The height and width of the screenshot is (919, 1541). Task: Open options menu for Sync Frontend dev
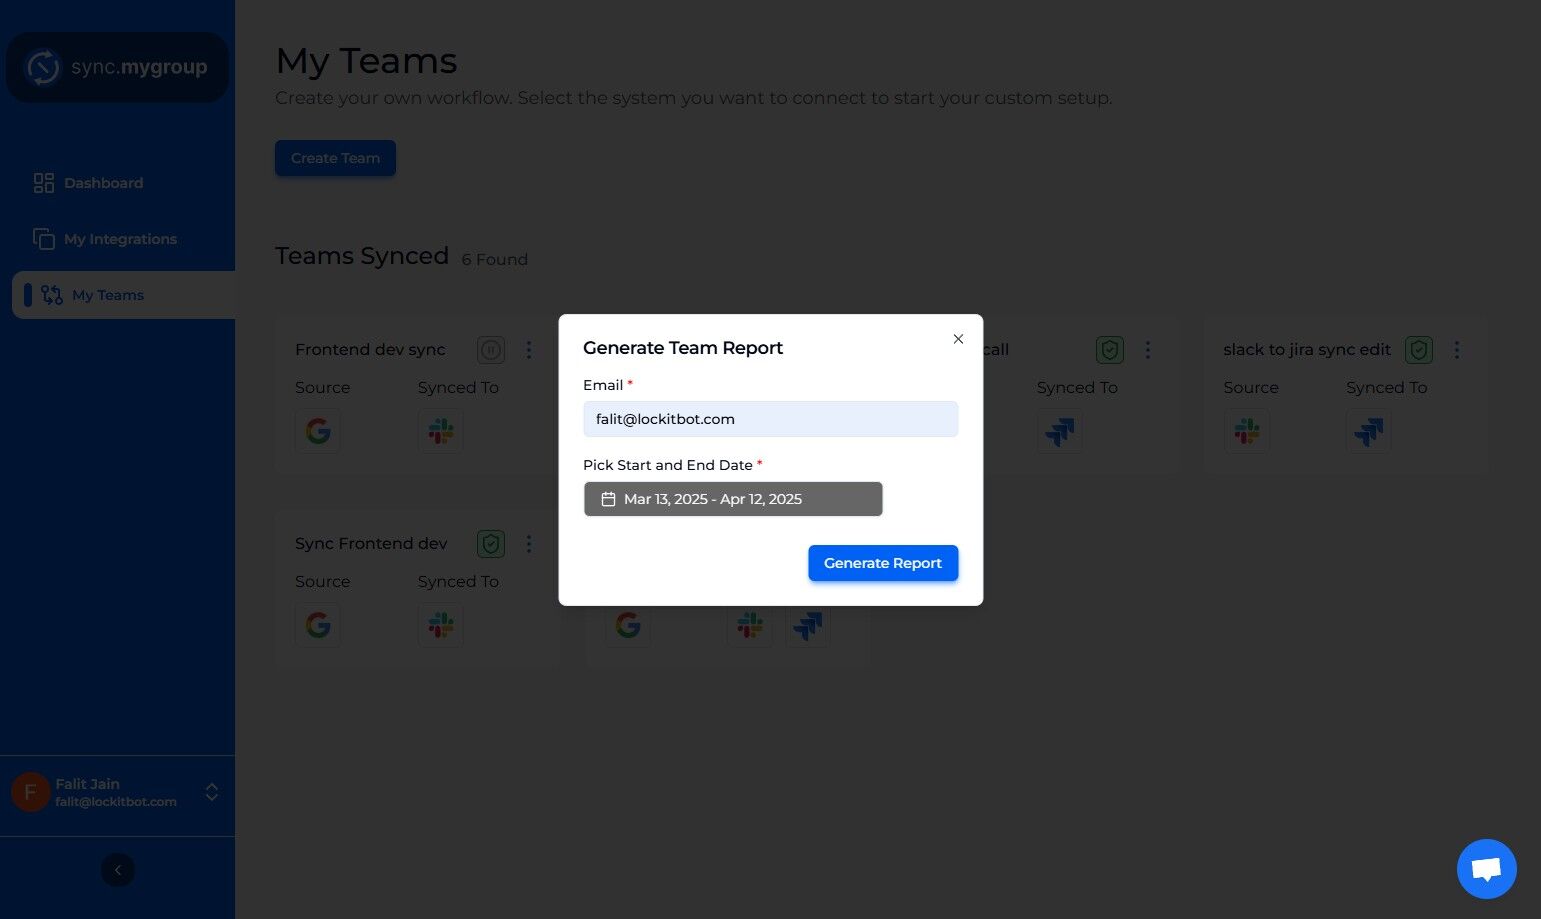pos(529,544)
